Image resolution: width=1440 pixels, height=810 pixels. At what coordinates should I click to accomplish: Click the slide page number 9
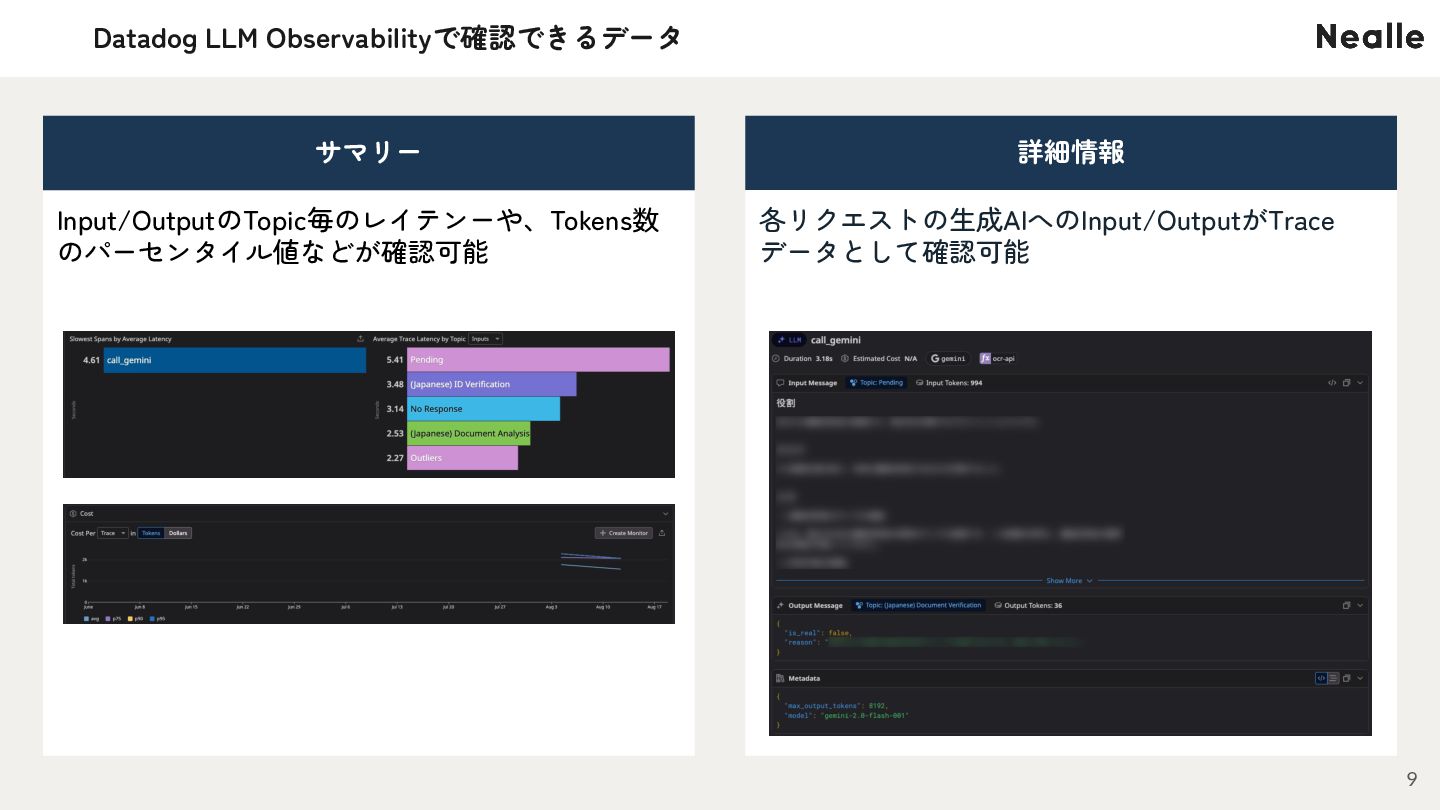tap(1412, 779)
